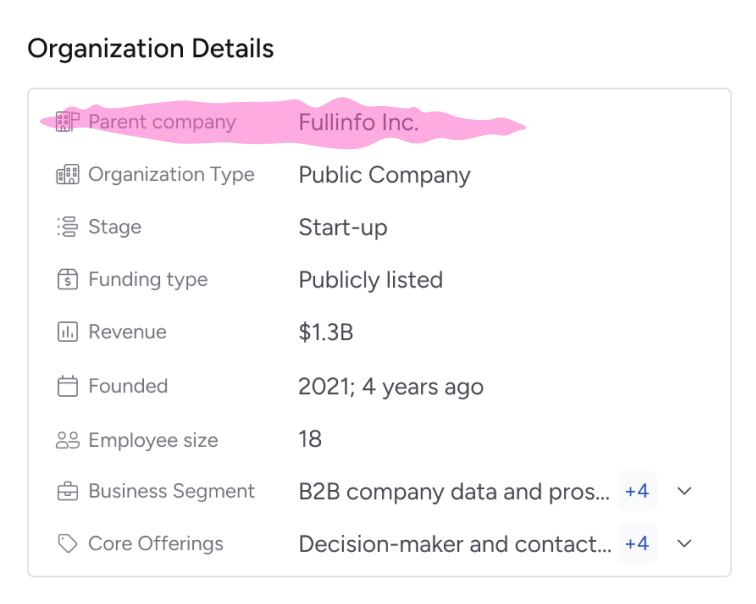Click the Founded calendar icon

tap(67, 386)
